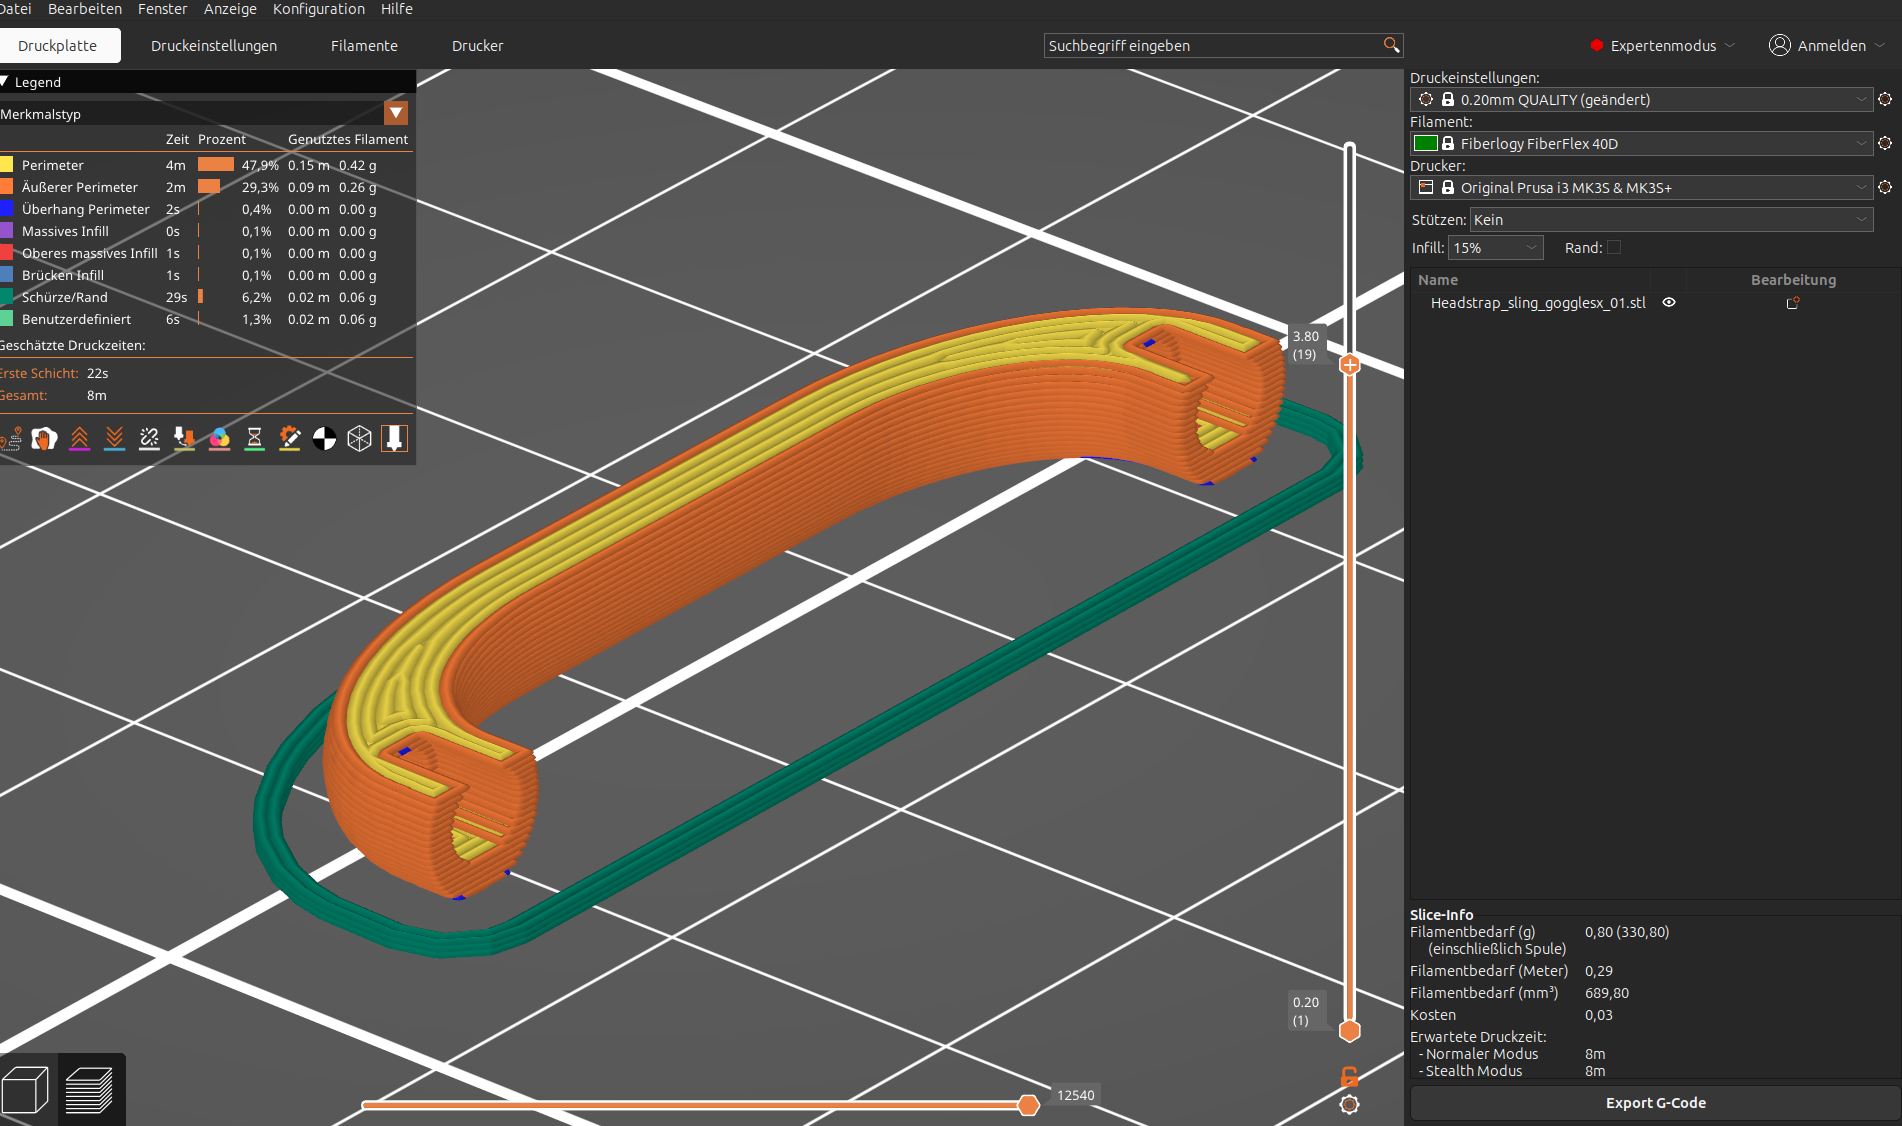1902x1126 pixels.
Task: Open Fiberlogy FiberFlex 40D filament dropdown
Action: click(x=1641, y=143)
